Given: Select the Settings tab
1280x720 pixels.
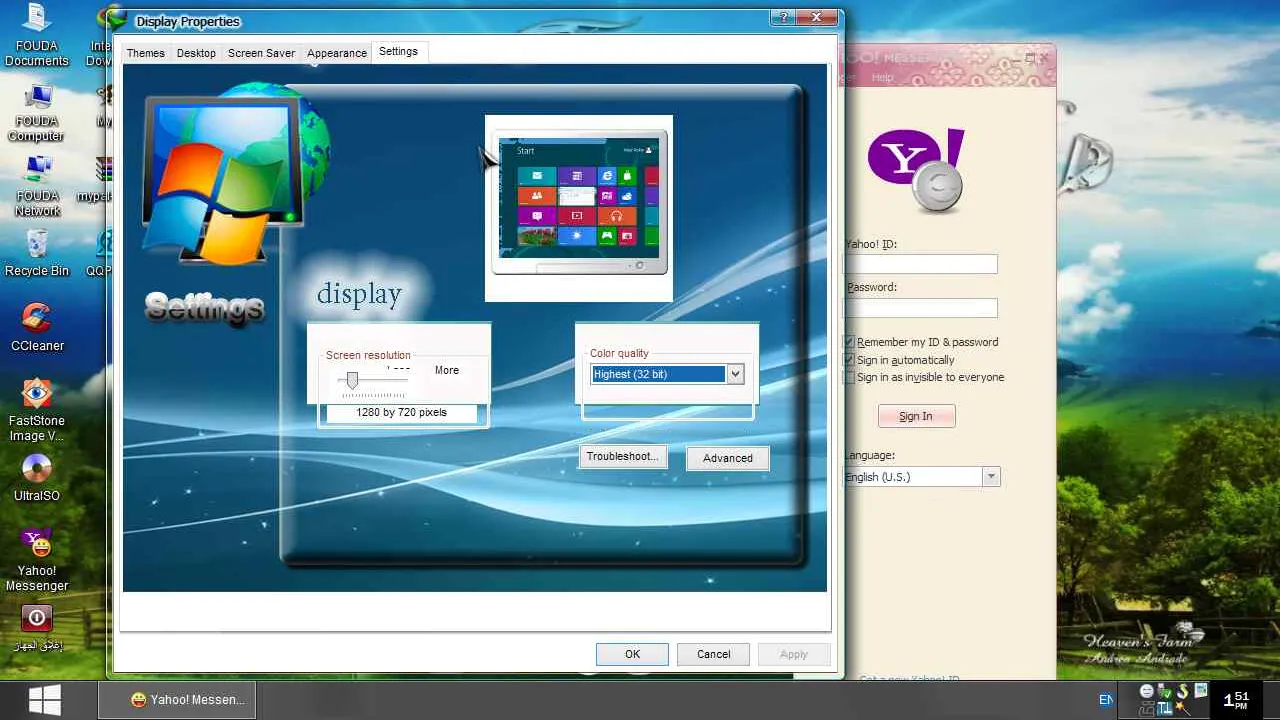Looking at the screenshot, I should (x=399, y=51).
